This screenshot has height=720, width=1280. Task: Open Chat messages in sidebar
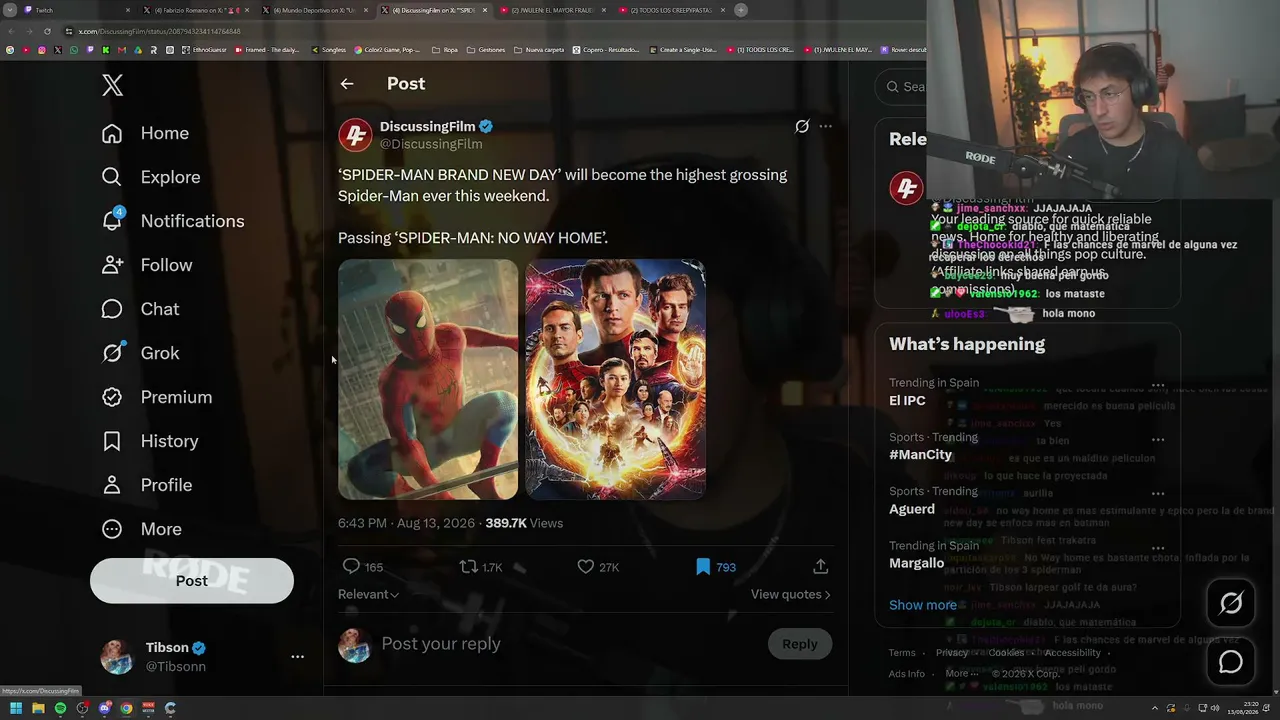point(141,309)
